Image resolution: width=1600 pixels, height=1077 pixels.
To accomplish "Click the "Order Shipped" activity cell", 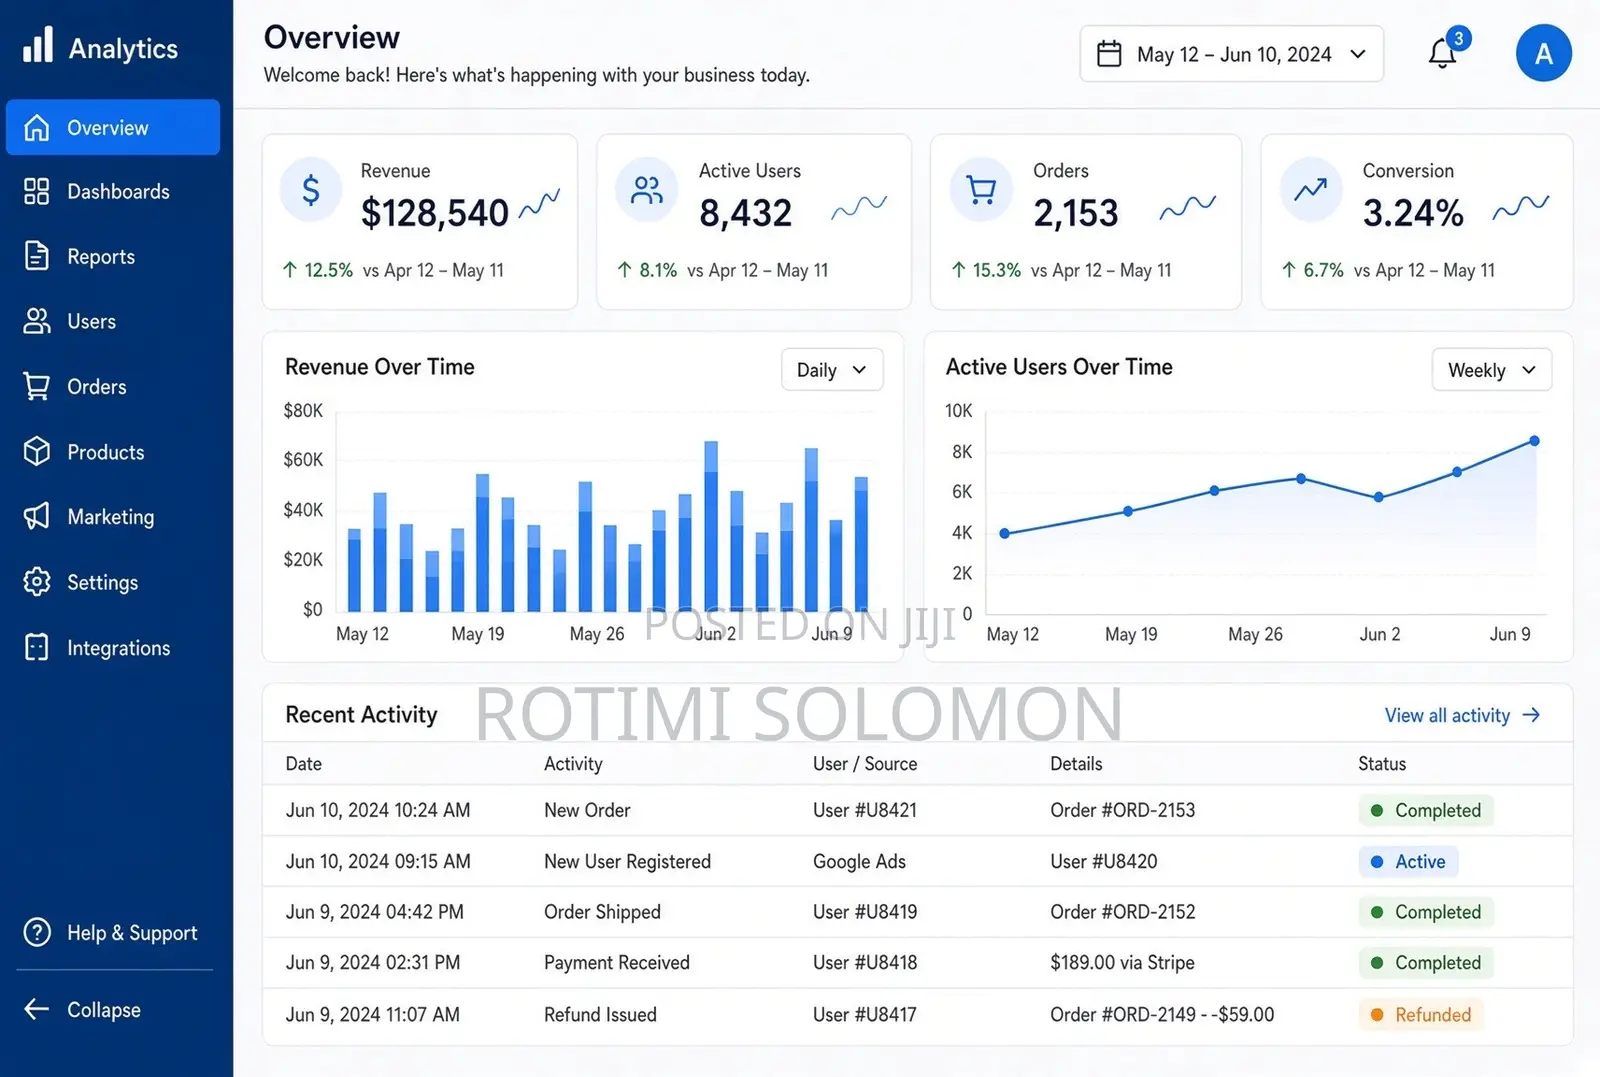I will pos(602,912).
